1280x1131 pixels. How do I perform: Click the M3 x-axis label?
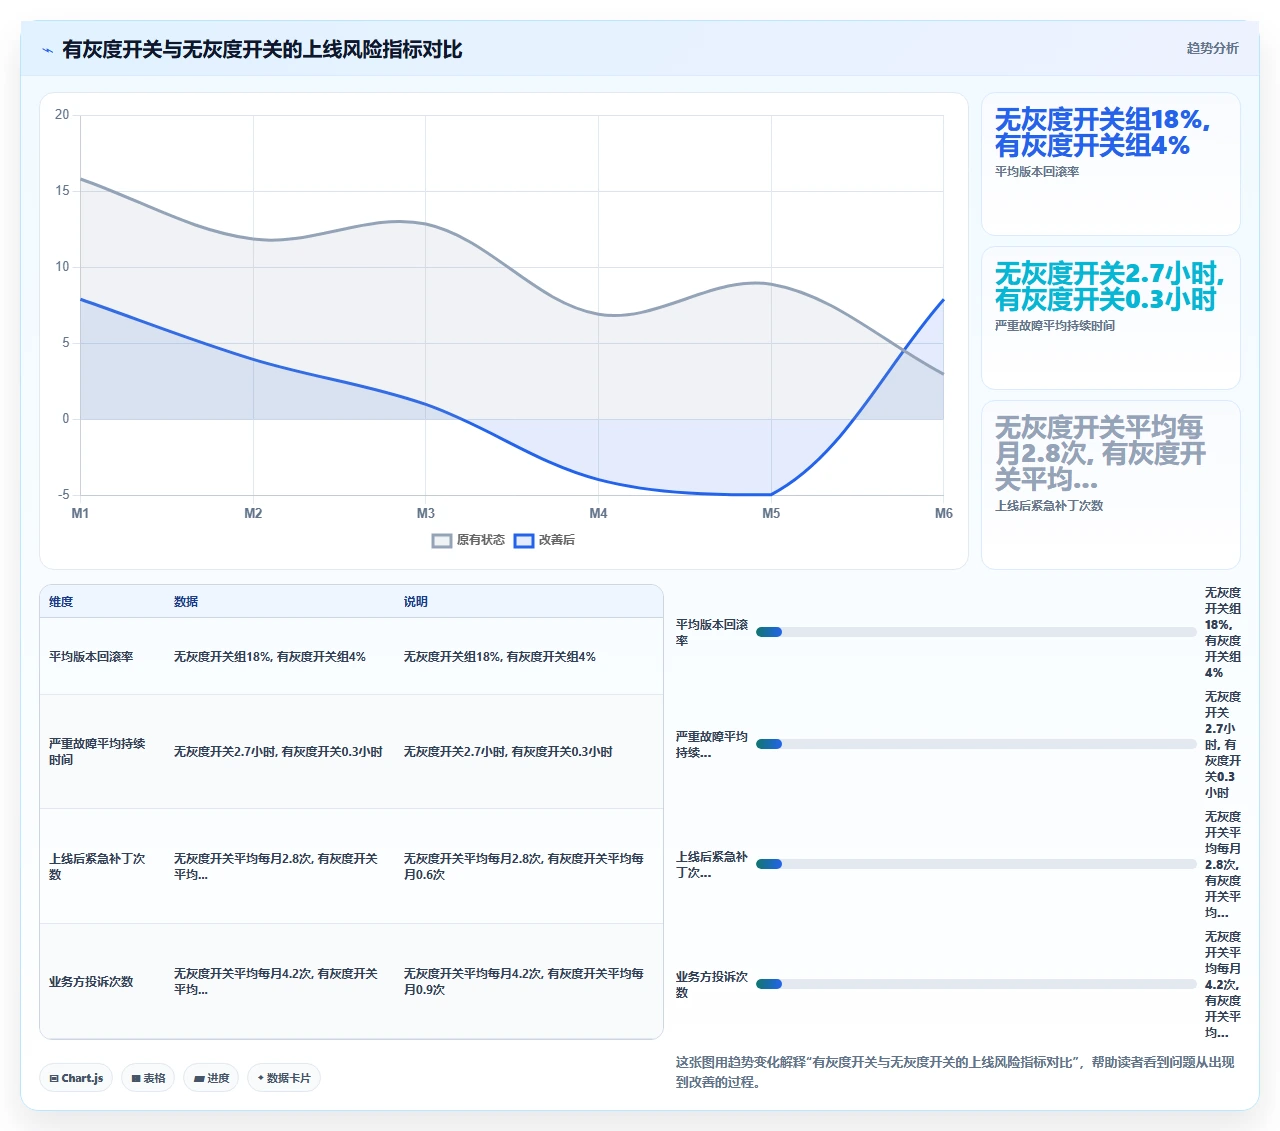pos(426,513)
